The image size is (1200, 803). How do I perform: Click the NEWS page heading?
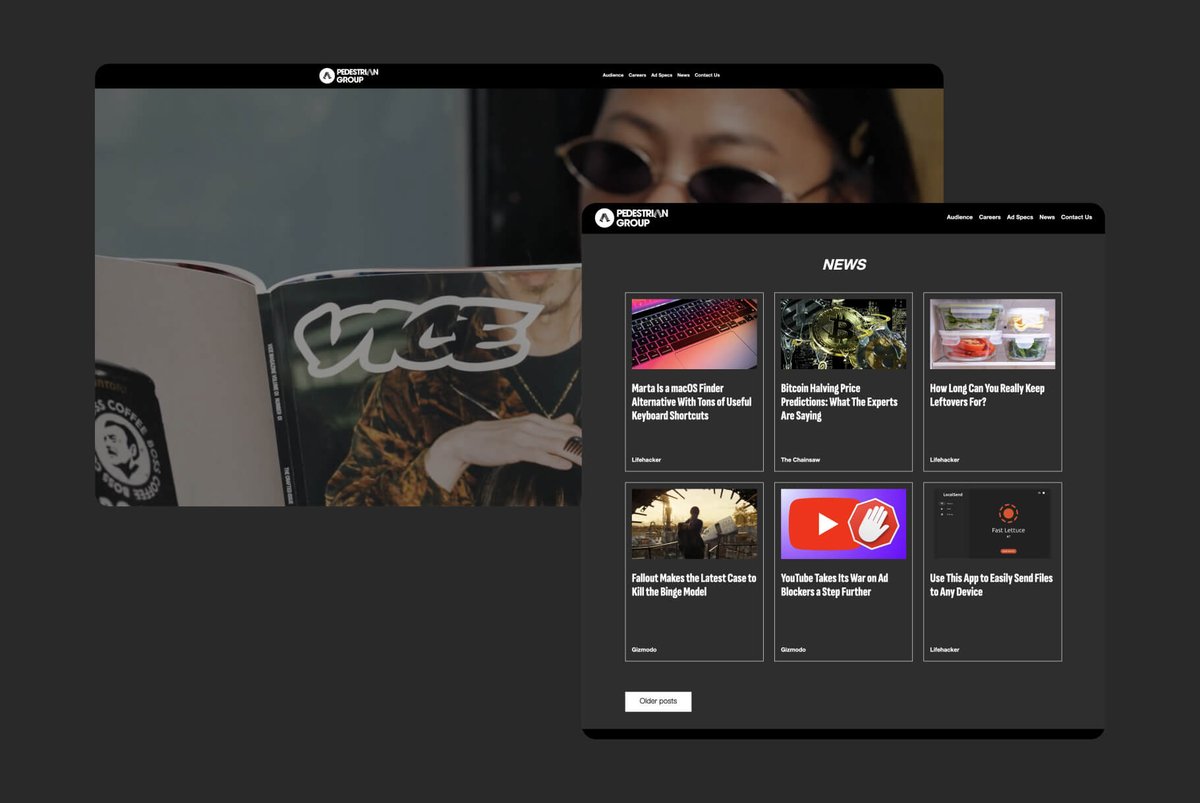(844, 265)
